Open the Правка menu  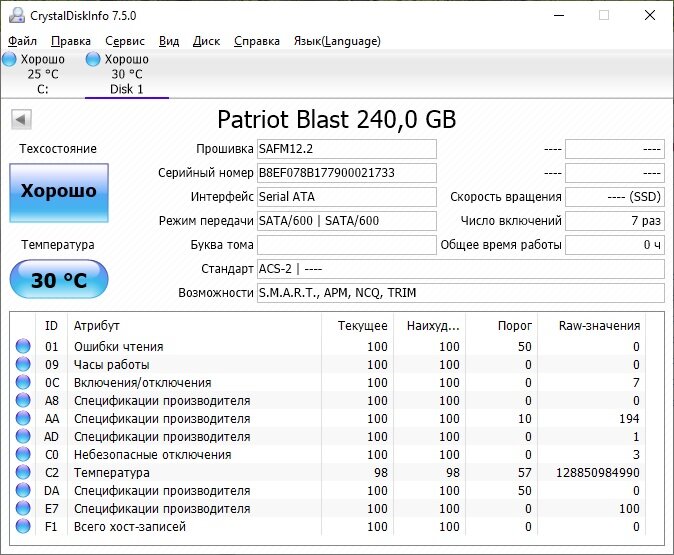[71, 41]
